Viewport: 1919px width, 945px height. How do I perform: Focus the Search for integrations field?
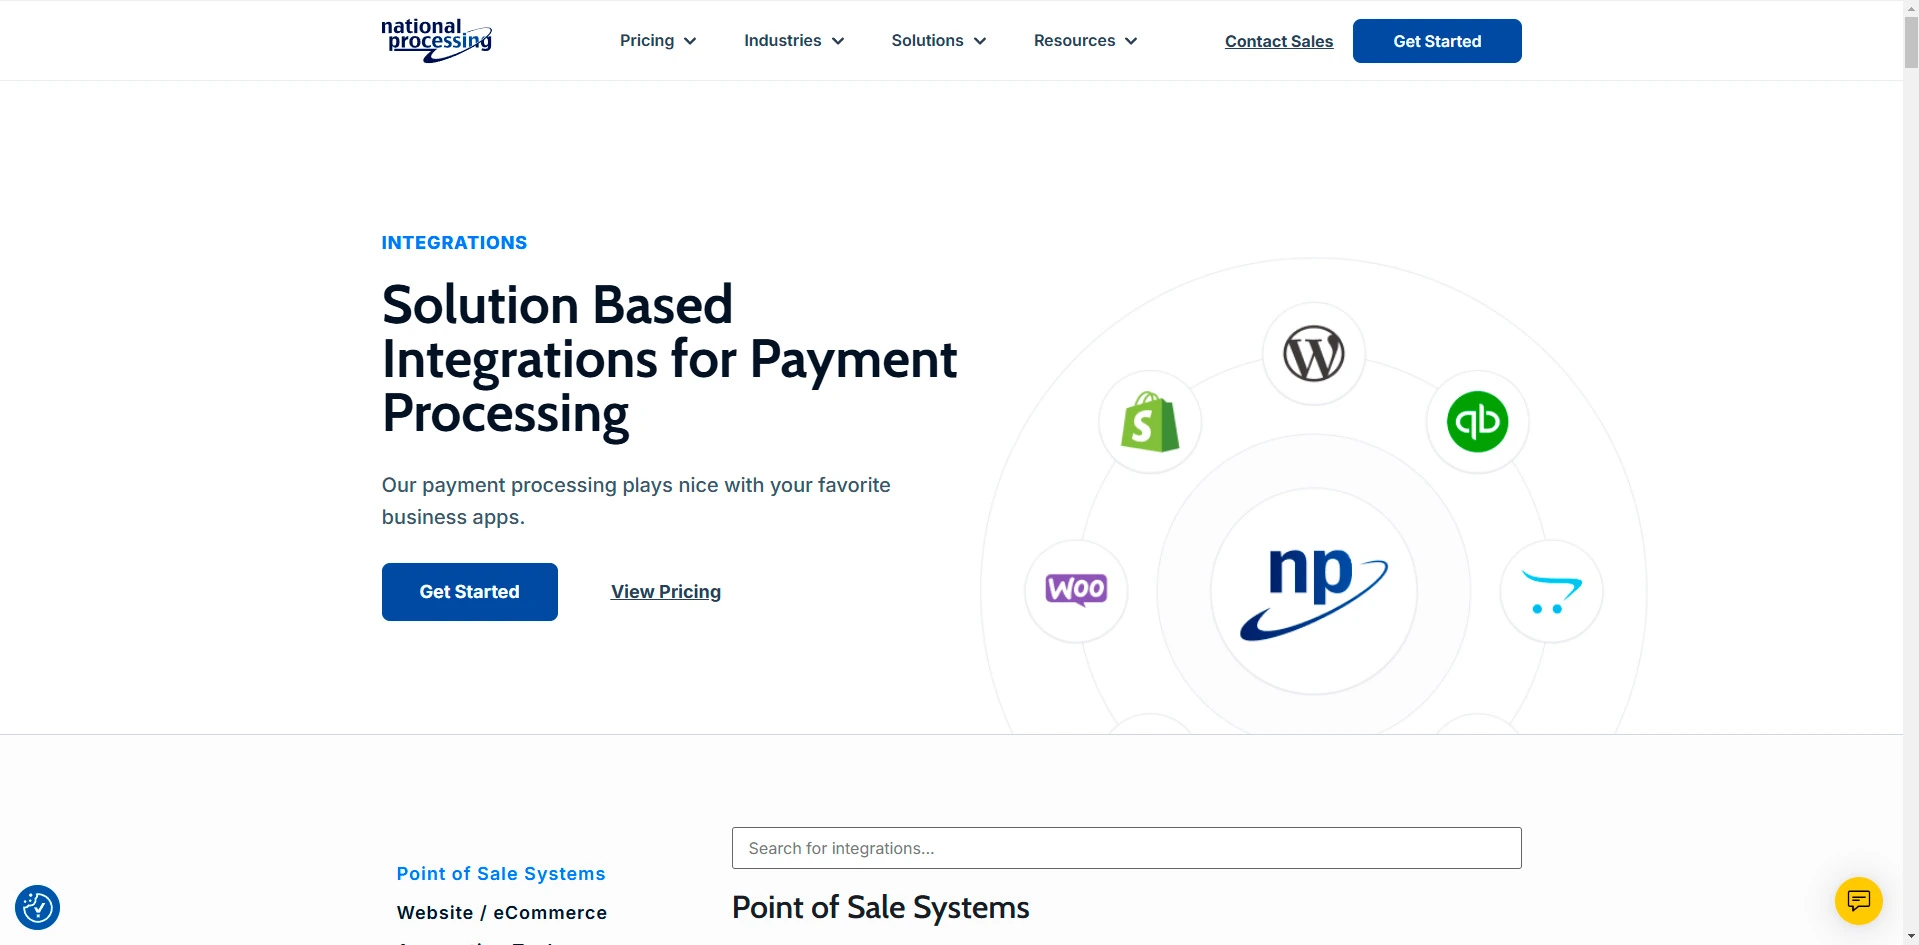[1126, 848]
